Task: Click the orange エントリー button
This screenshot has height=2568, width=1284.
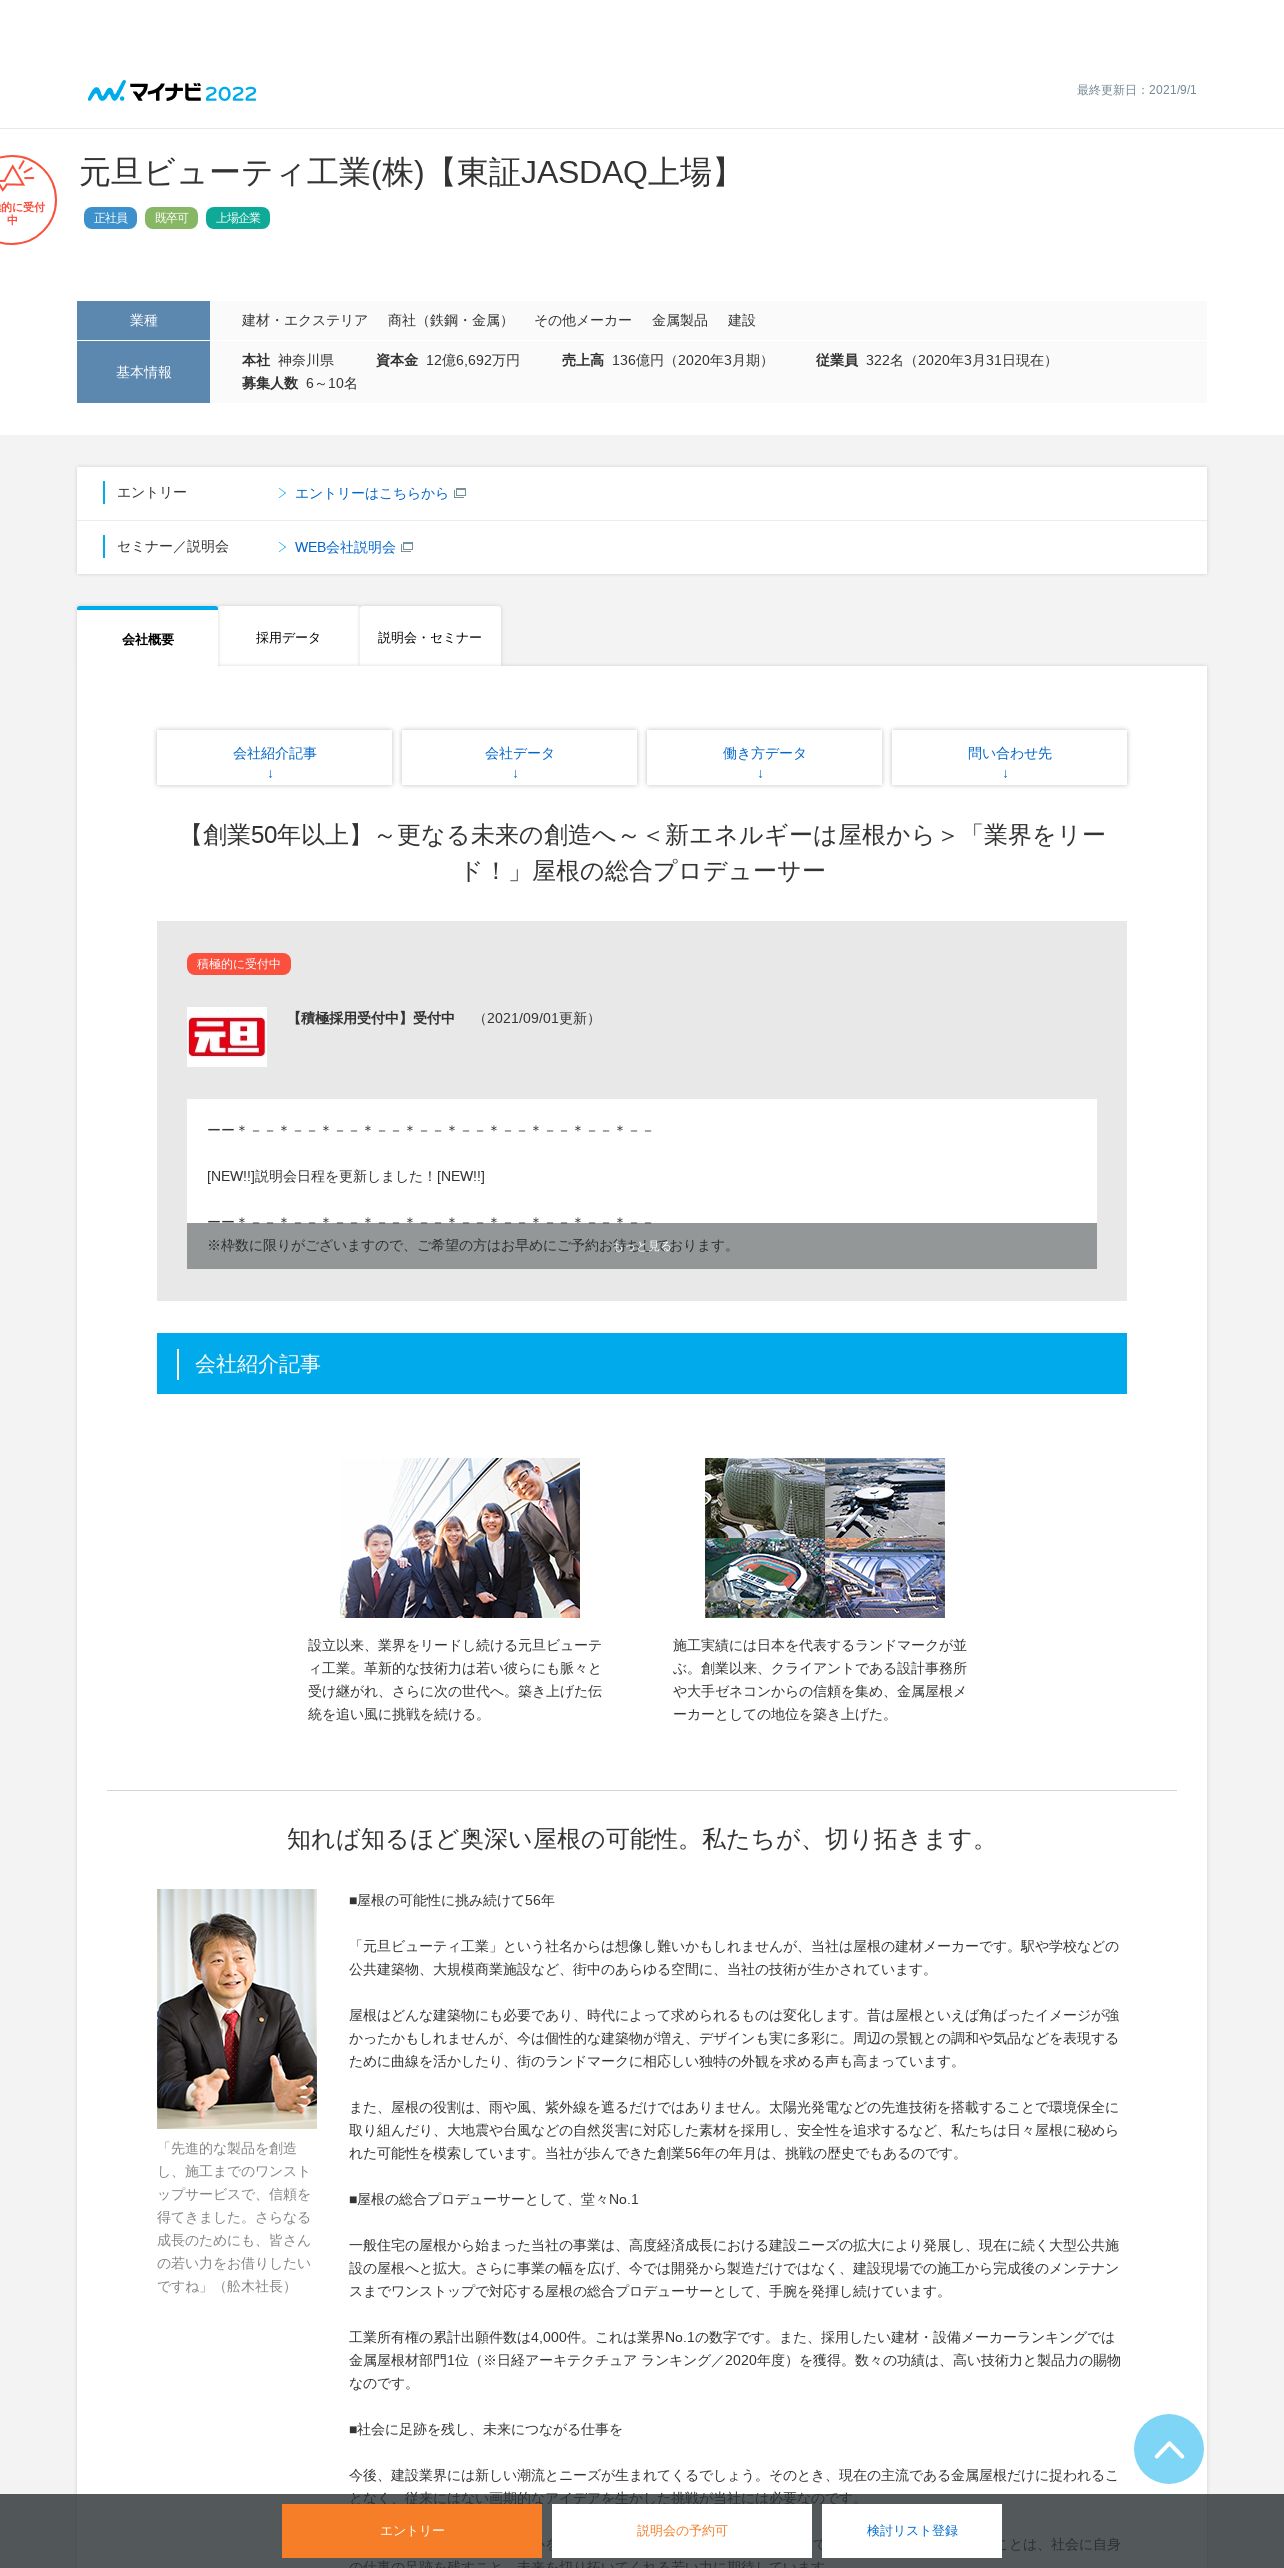Action: [412, 2531]
